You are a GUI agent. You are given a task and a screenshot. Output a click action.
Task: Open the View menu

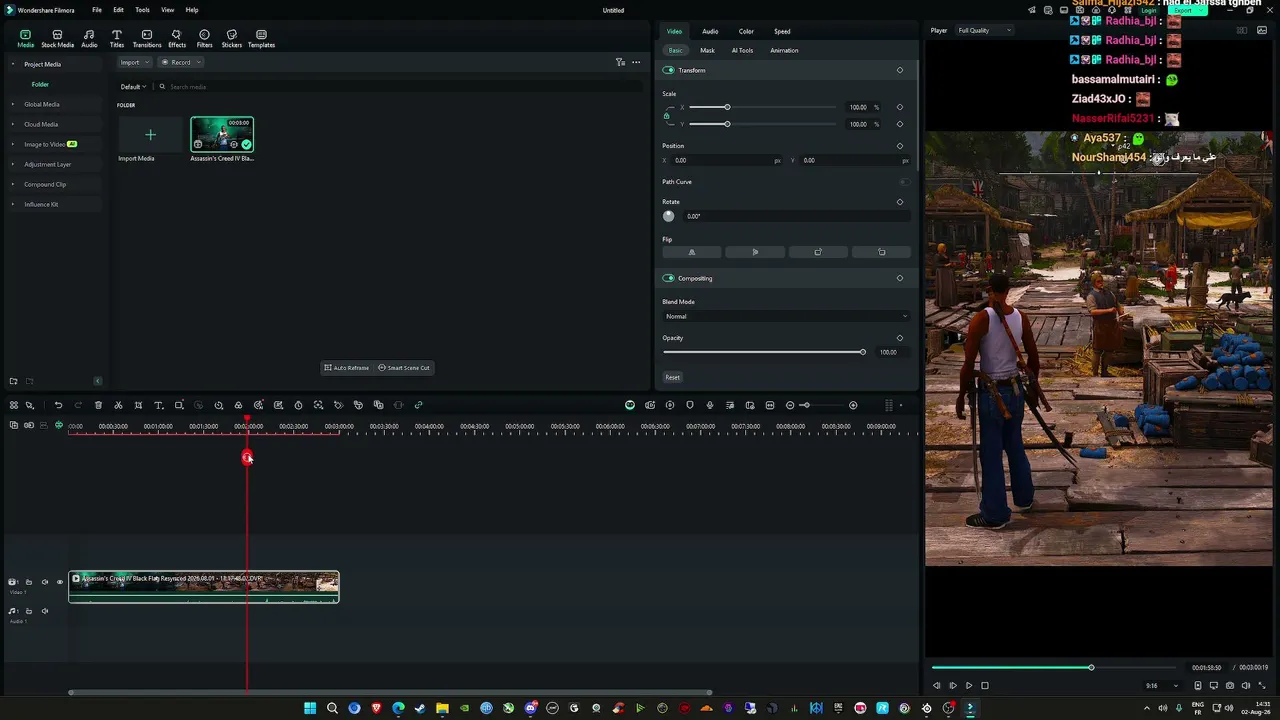(167, 10)
